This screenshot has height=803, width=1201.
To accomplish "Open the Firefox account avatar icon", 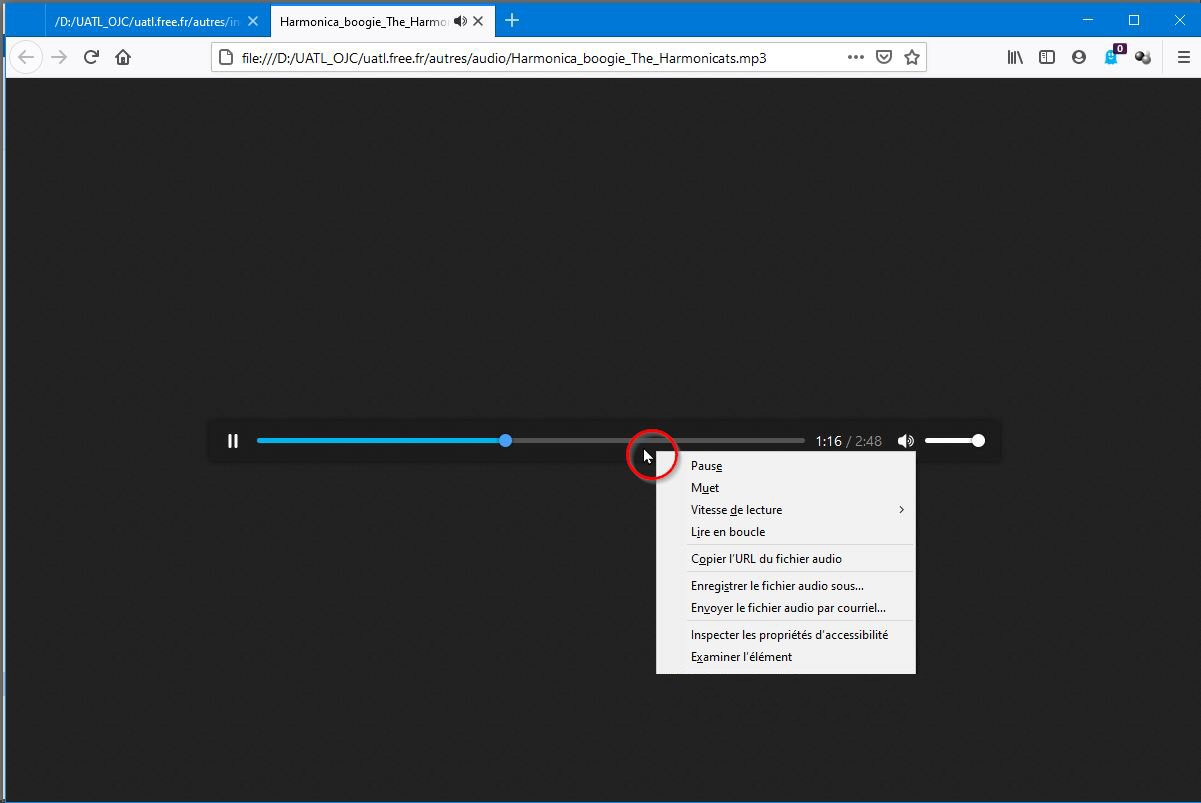I will pyautogui.click(x=1079, y=57).
